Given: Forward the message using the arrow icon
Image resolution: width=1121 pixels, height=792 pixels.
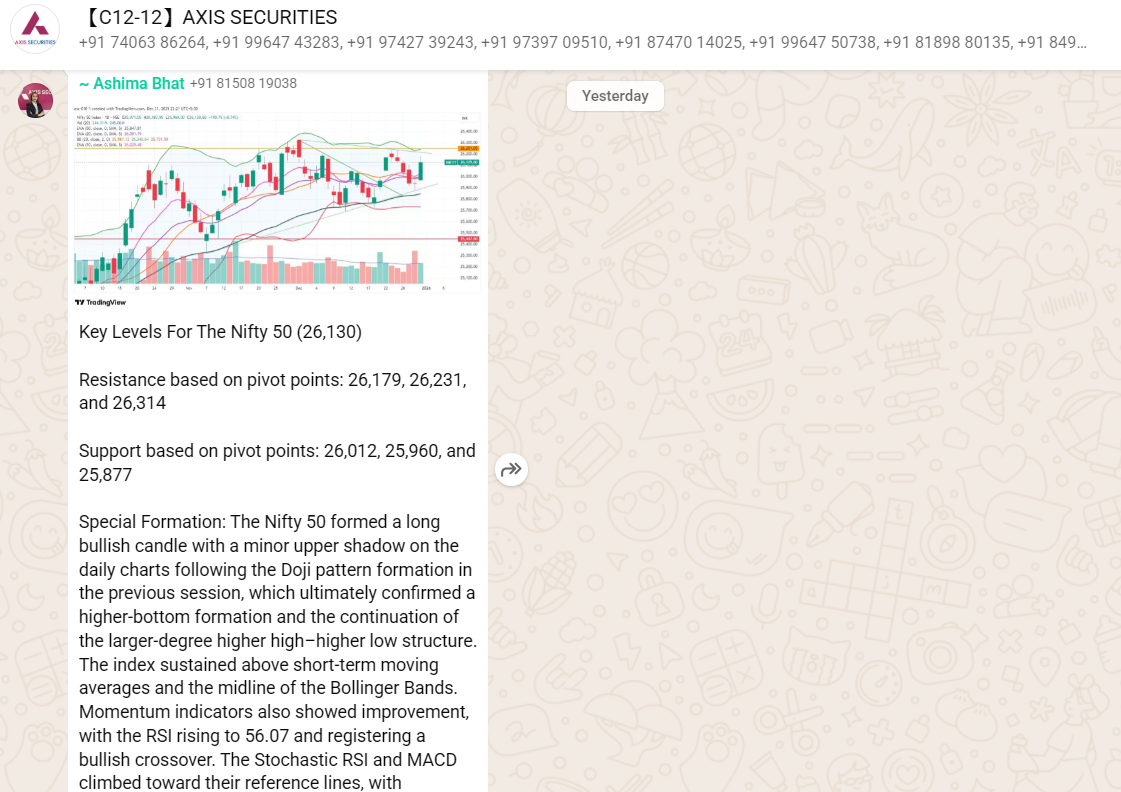Looking at the screenshot, I should (x=511, y=469).
